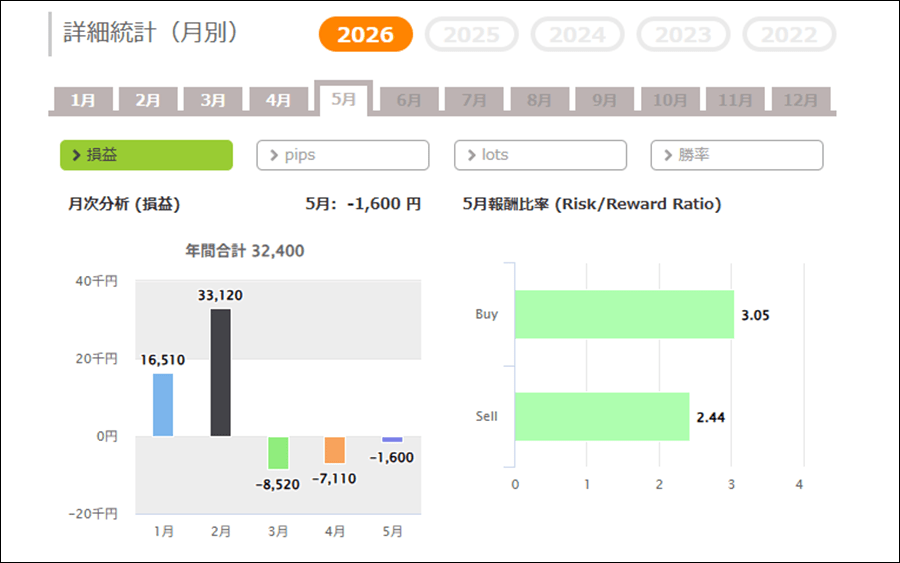Switch to the 2024 year view
The image size is (900, 563).
point(577,34)
